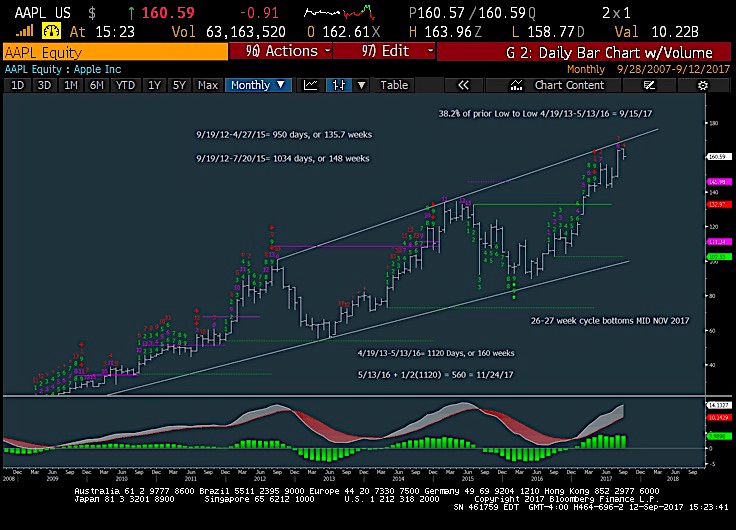Click the open price O 162.61

344,32
